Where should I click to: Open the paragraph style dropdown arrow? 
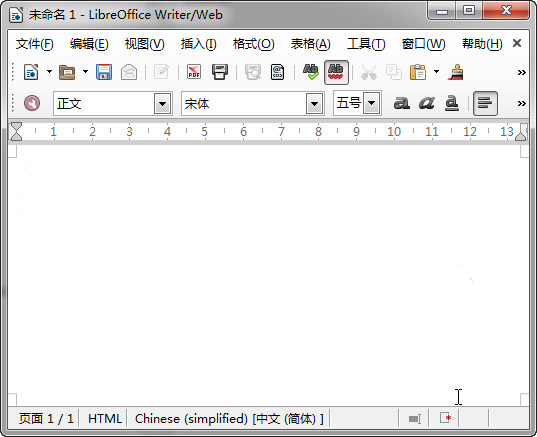[163, 103]
